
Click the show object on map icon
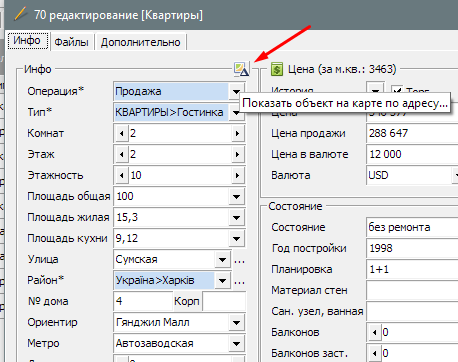[x=241, y=69]
